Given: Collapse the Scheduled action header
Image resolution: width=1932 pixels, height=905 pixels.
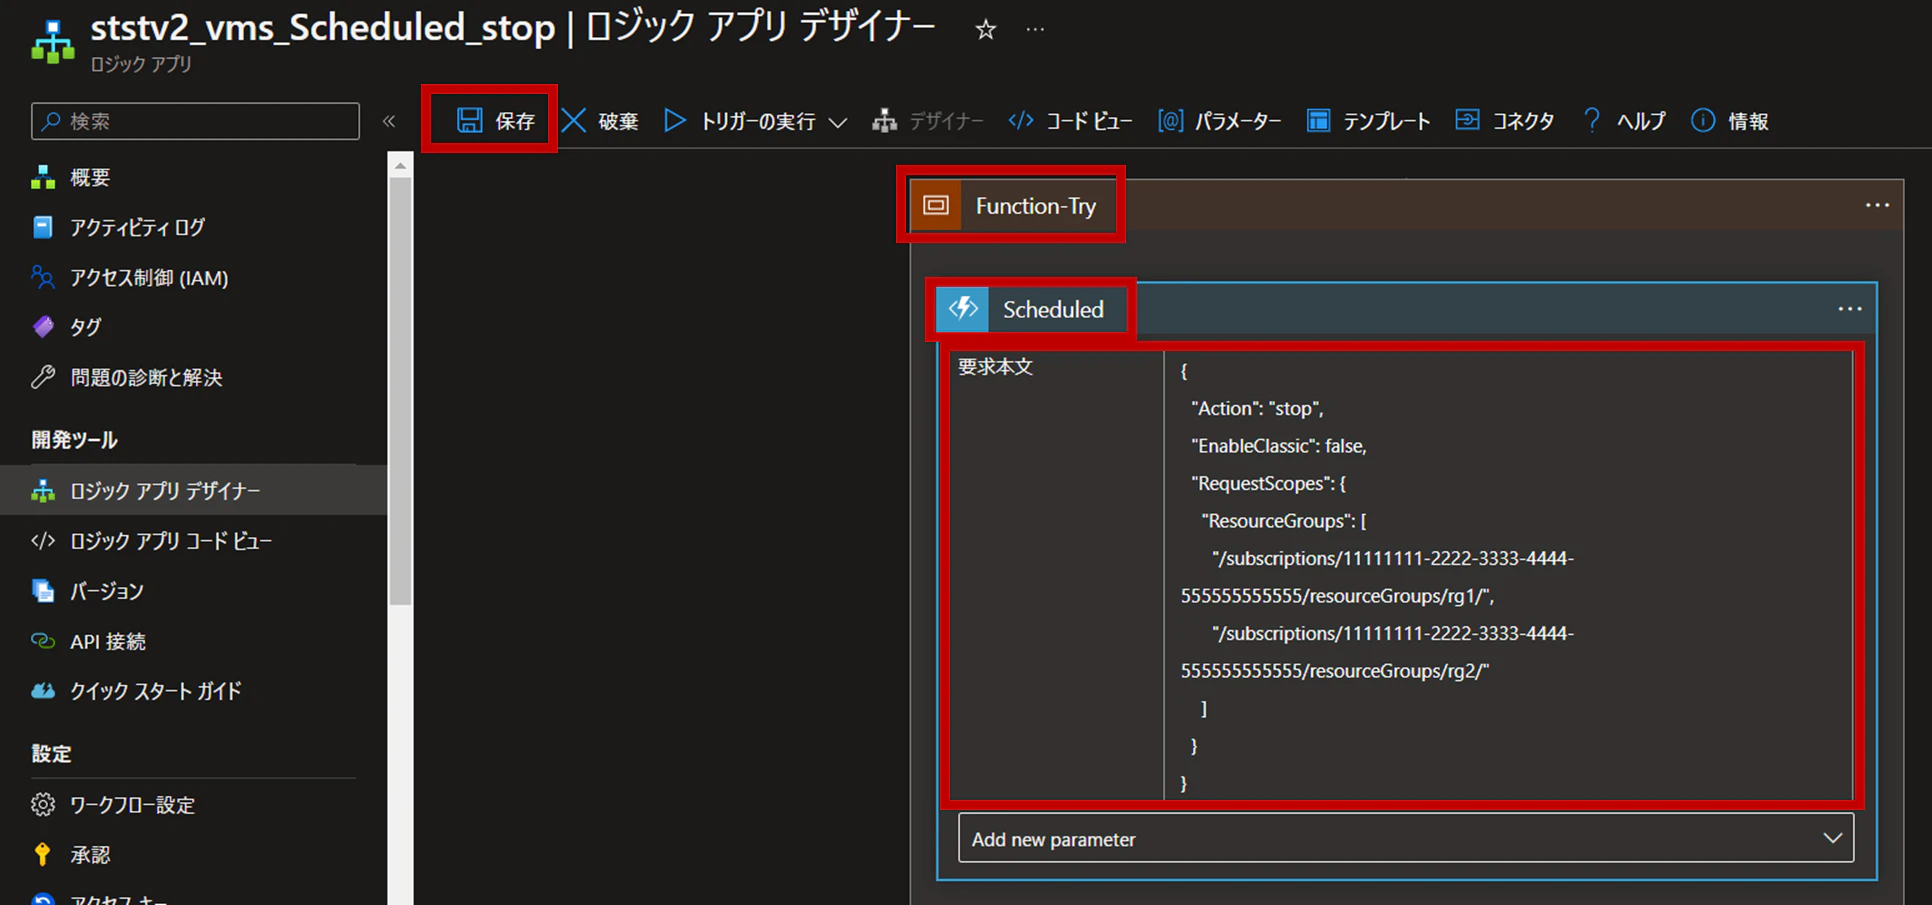Looking at the screenshot, I should [1406, 309].
